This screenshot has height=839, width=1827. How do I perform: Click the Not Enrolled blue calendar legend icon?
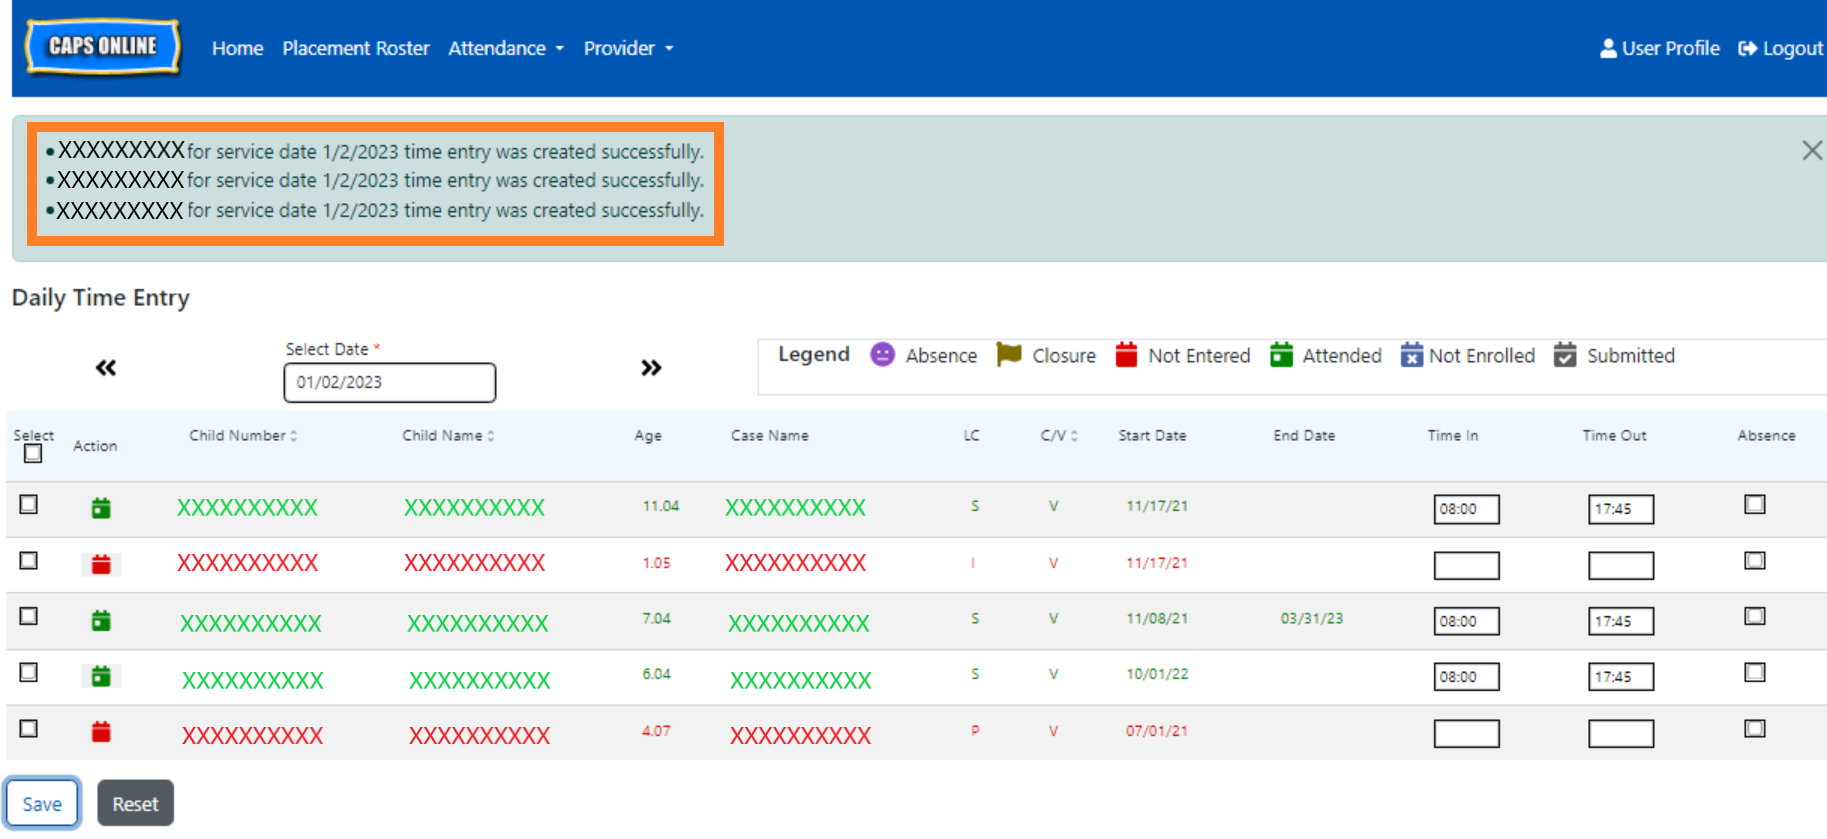coord(1411,355)
